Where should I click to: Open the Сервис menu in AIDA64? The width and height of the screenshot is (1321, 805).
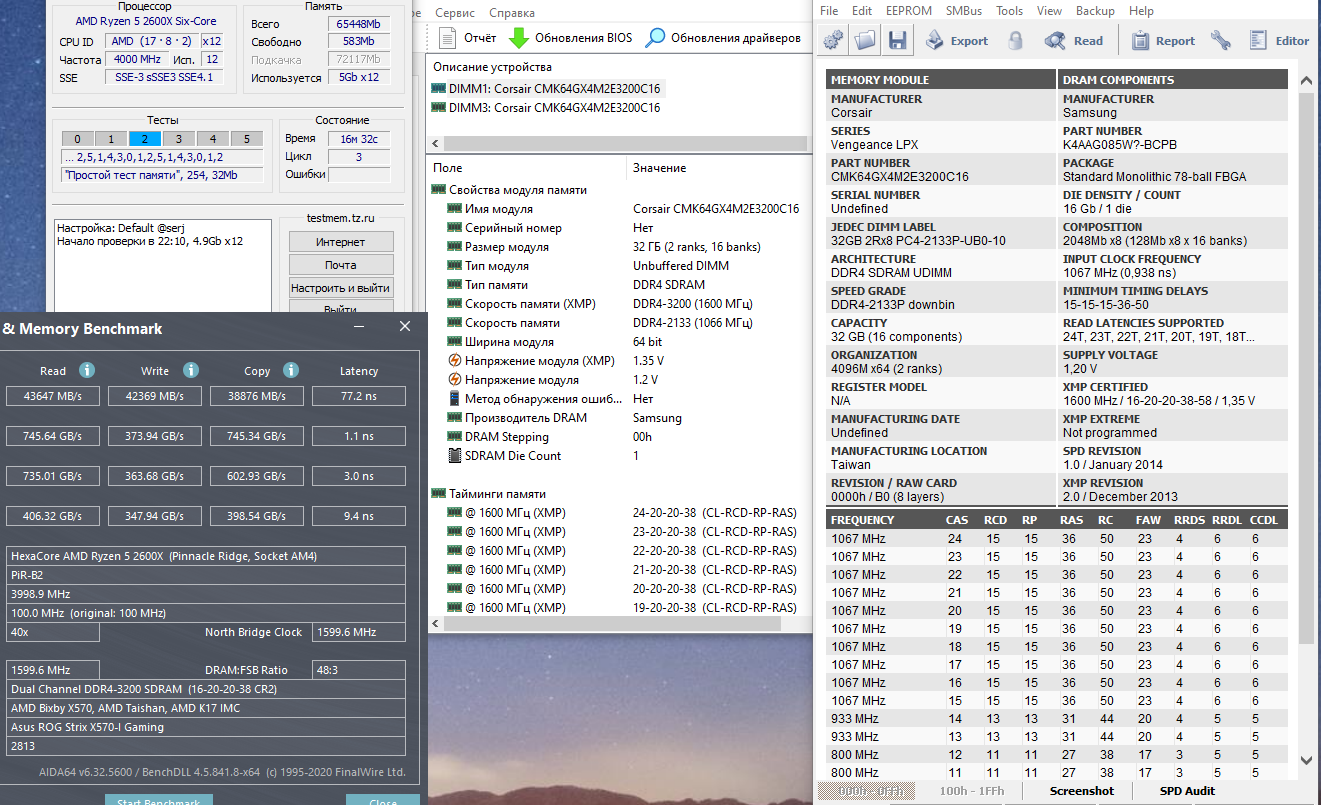pyautogui.click(x=455, y=13)
